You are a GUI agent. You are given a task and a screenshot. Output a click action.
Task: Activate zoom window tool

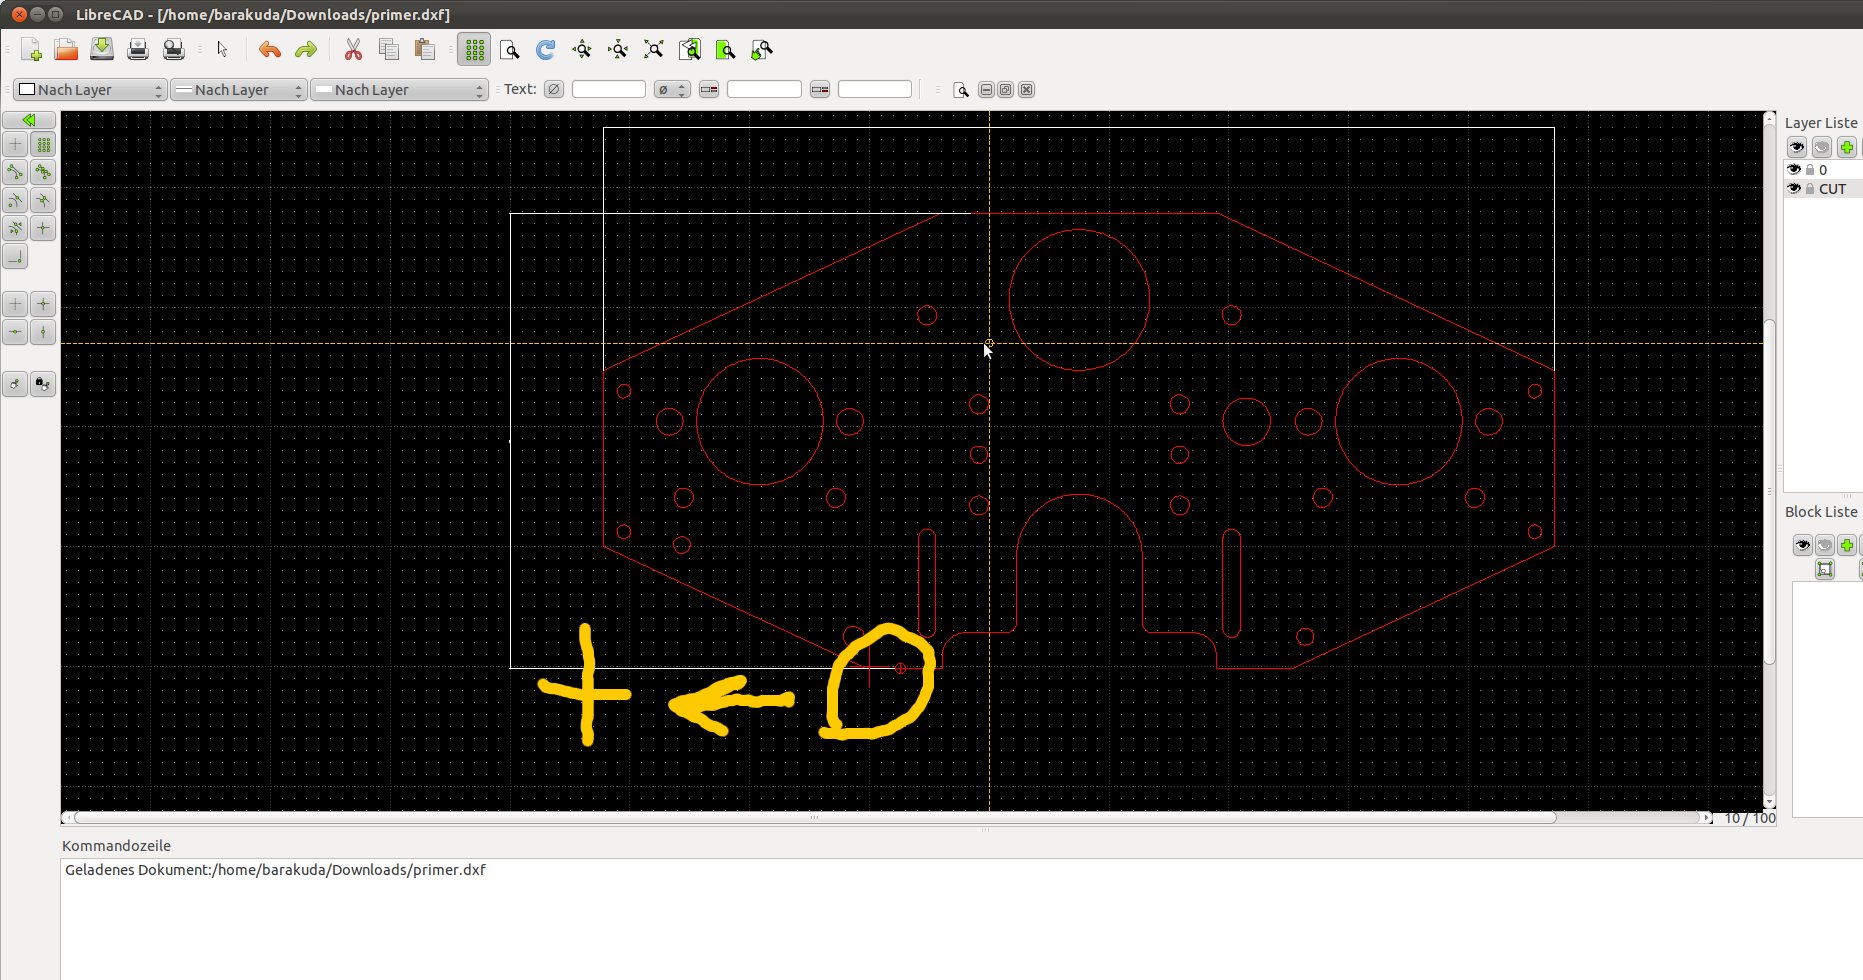[x=726, y=50]
